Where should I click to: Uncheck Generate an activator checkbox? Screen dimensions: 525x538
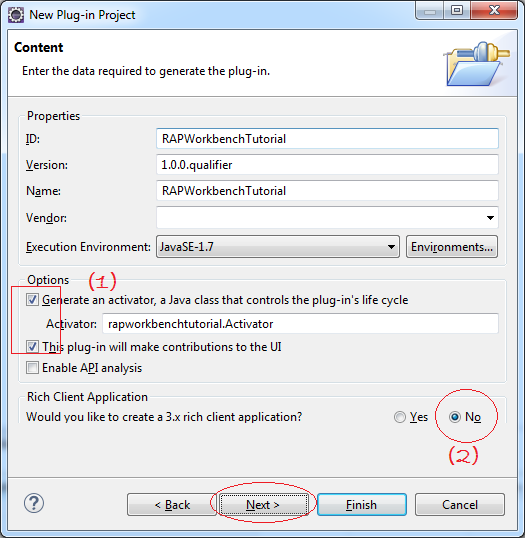click(x=32, y=300)
